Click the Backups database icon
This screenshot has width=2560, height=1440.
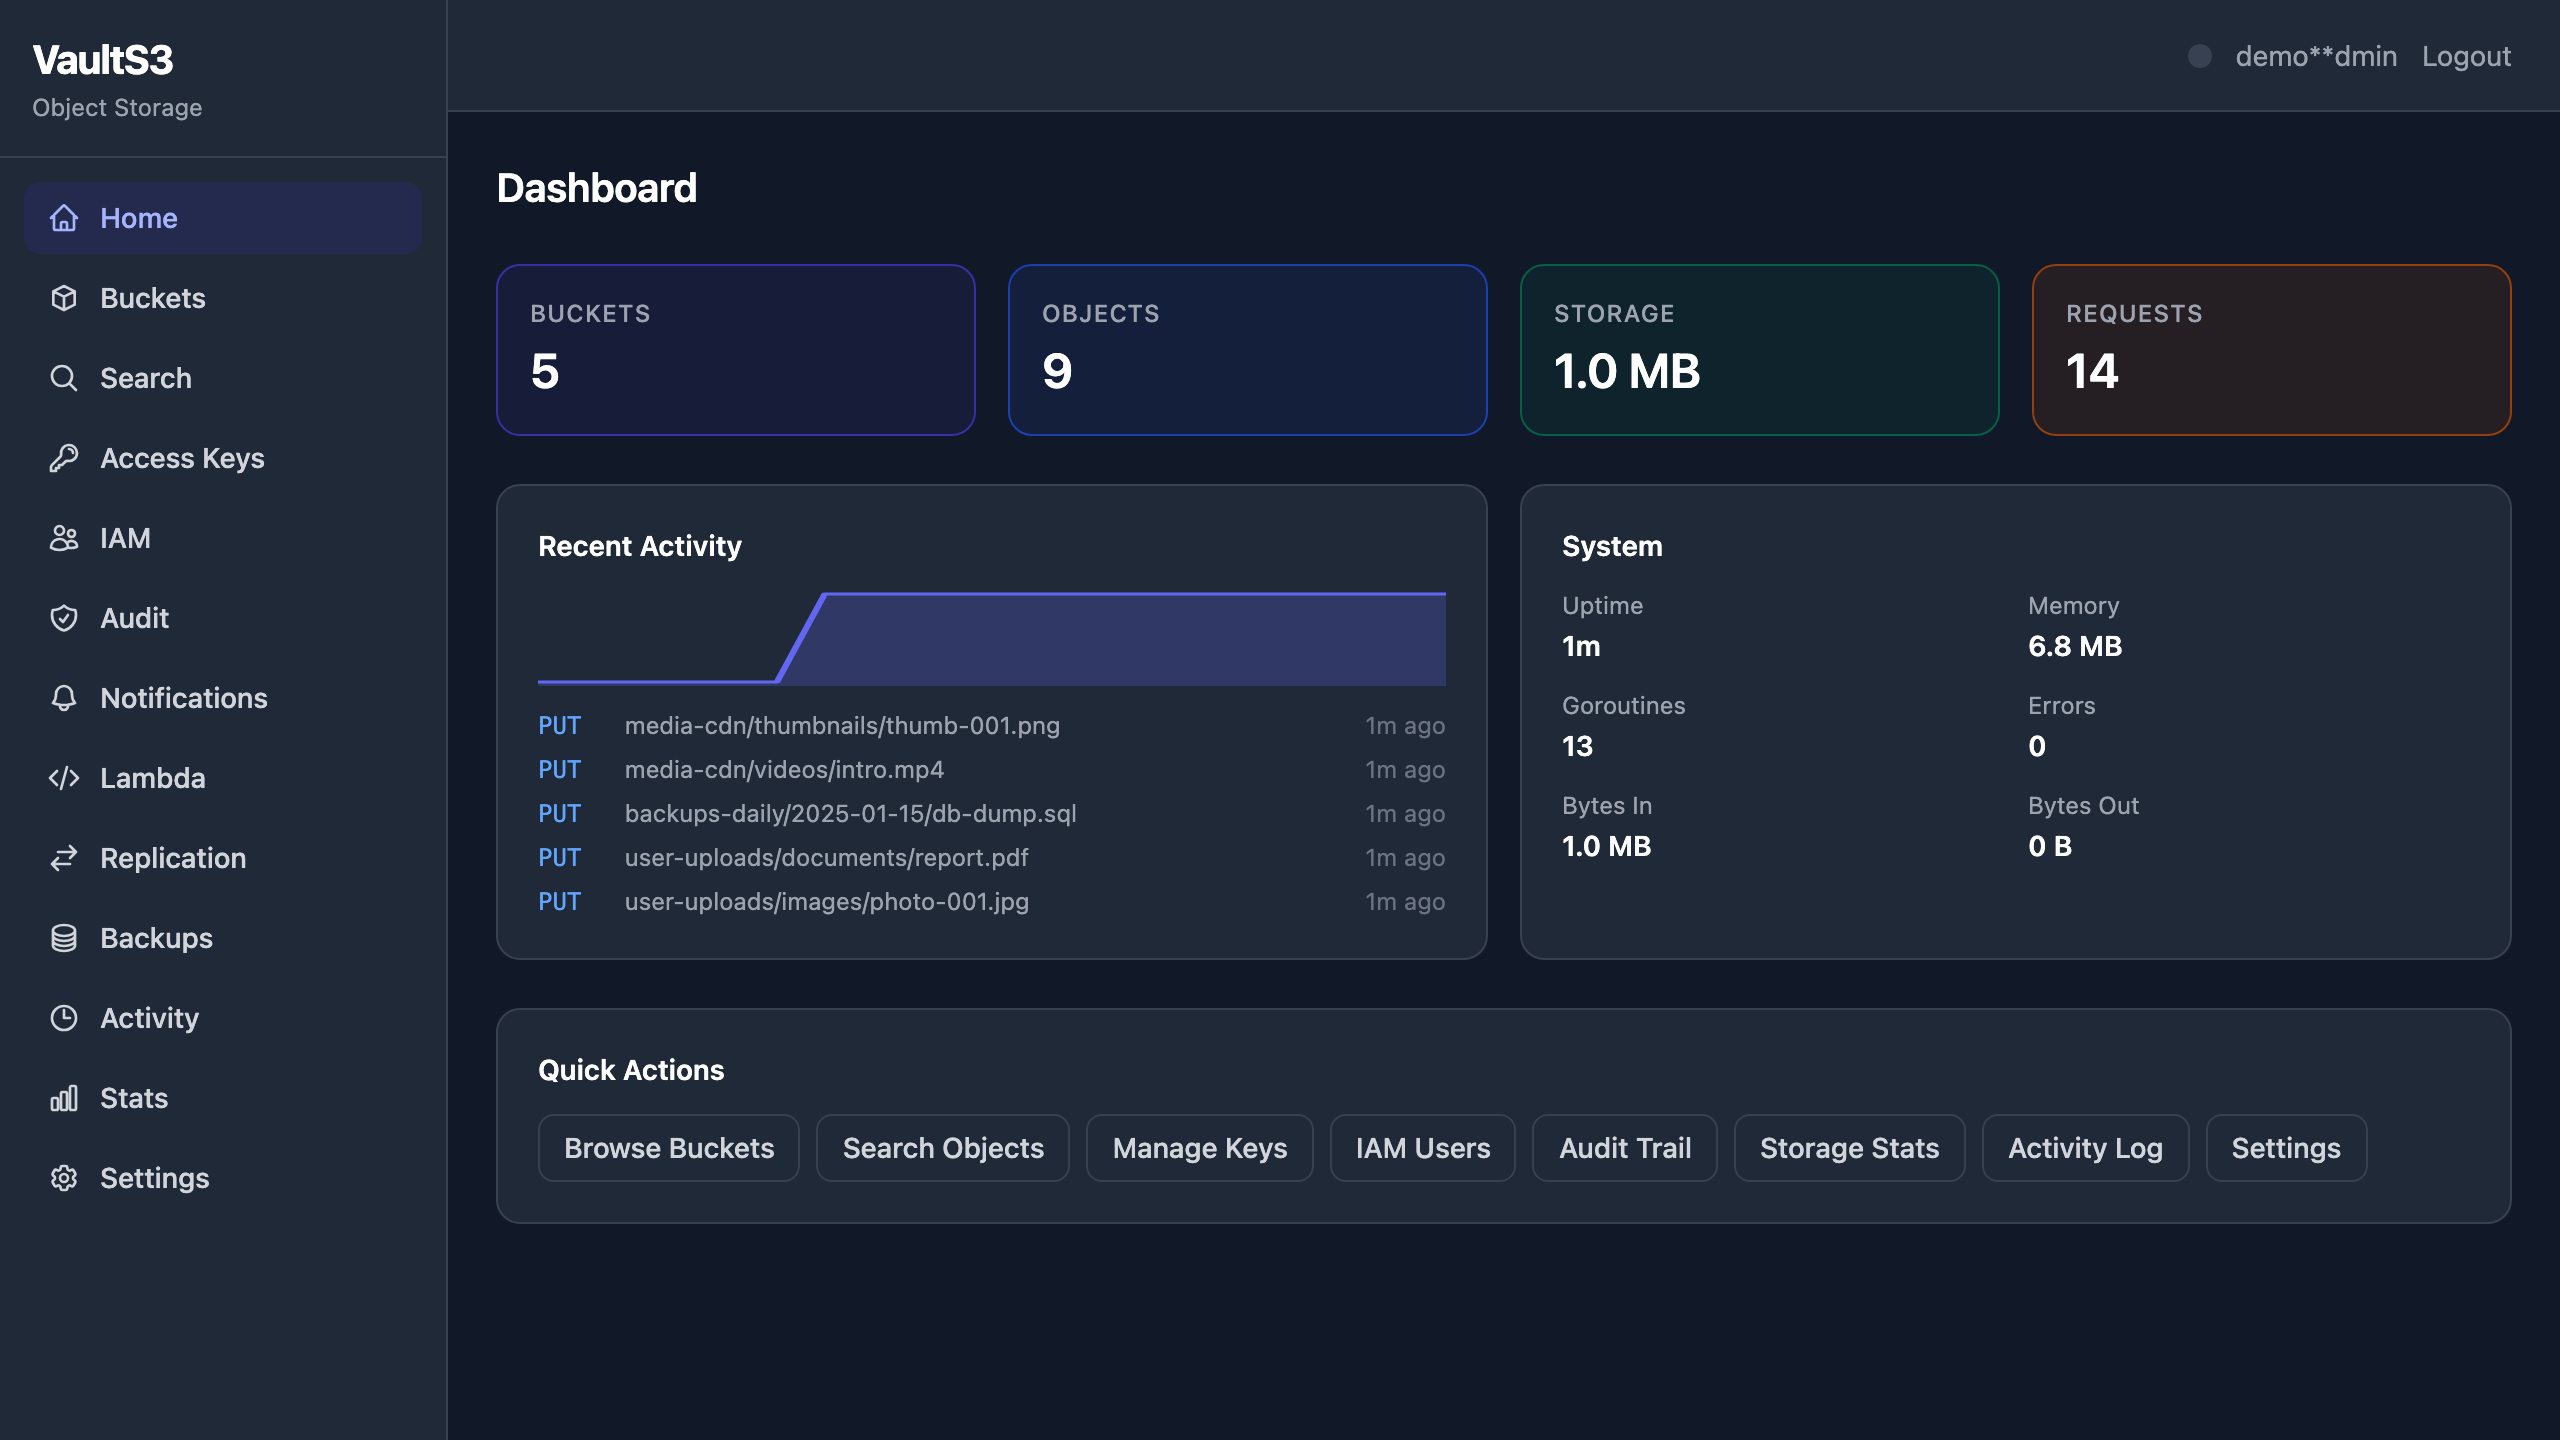pos(64,938)
